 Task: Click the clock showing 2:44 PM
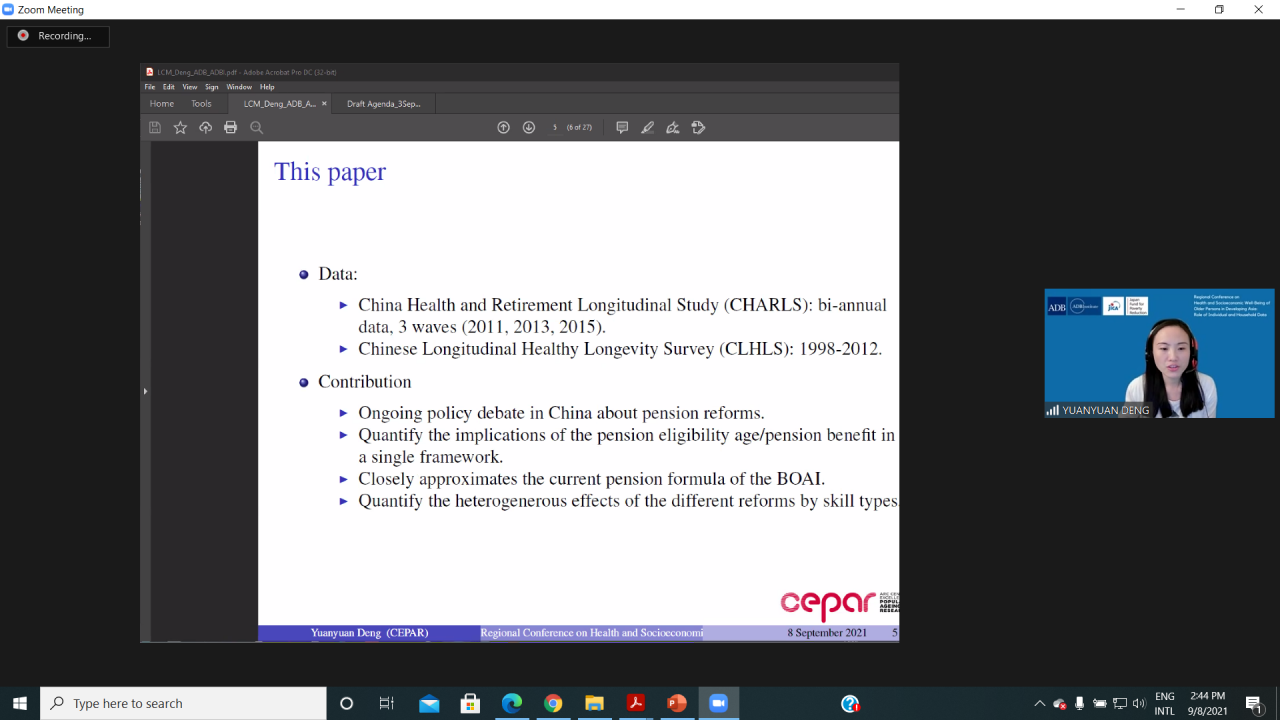1207,703
